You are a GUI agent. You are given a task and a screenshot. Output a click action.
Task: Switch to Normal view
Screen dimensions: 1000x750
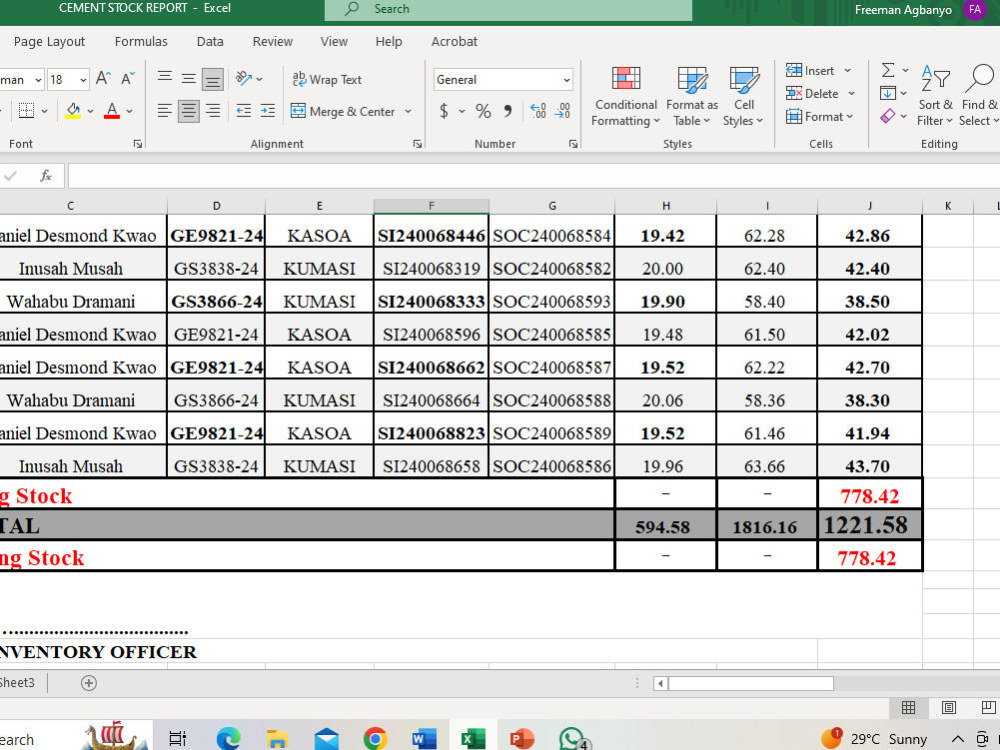click(908, 707)
